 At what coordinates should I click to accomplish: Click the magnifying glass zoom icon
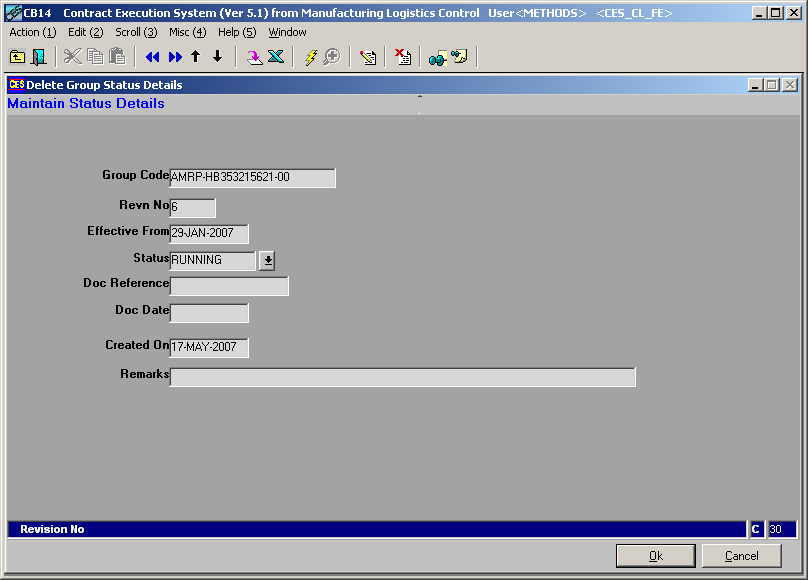click(x=332, y=57)
